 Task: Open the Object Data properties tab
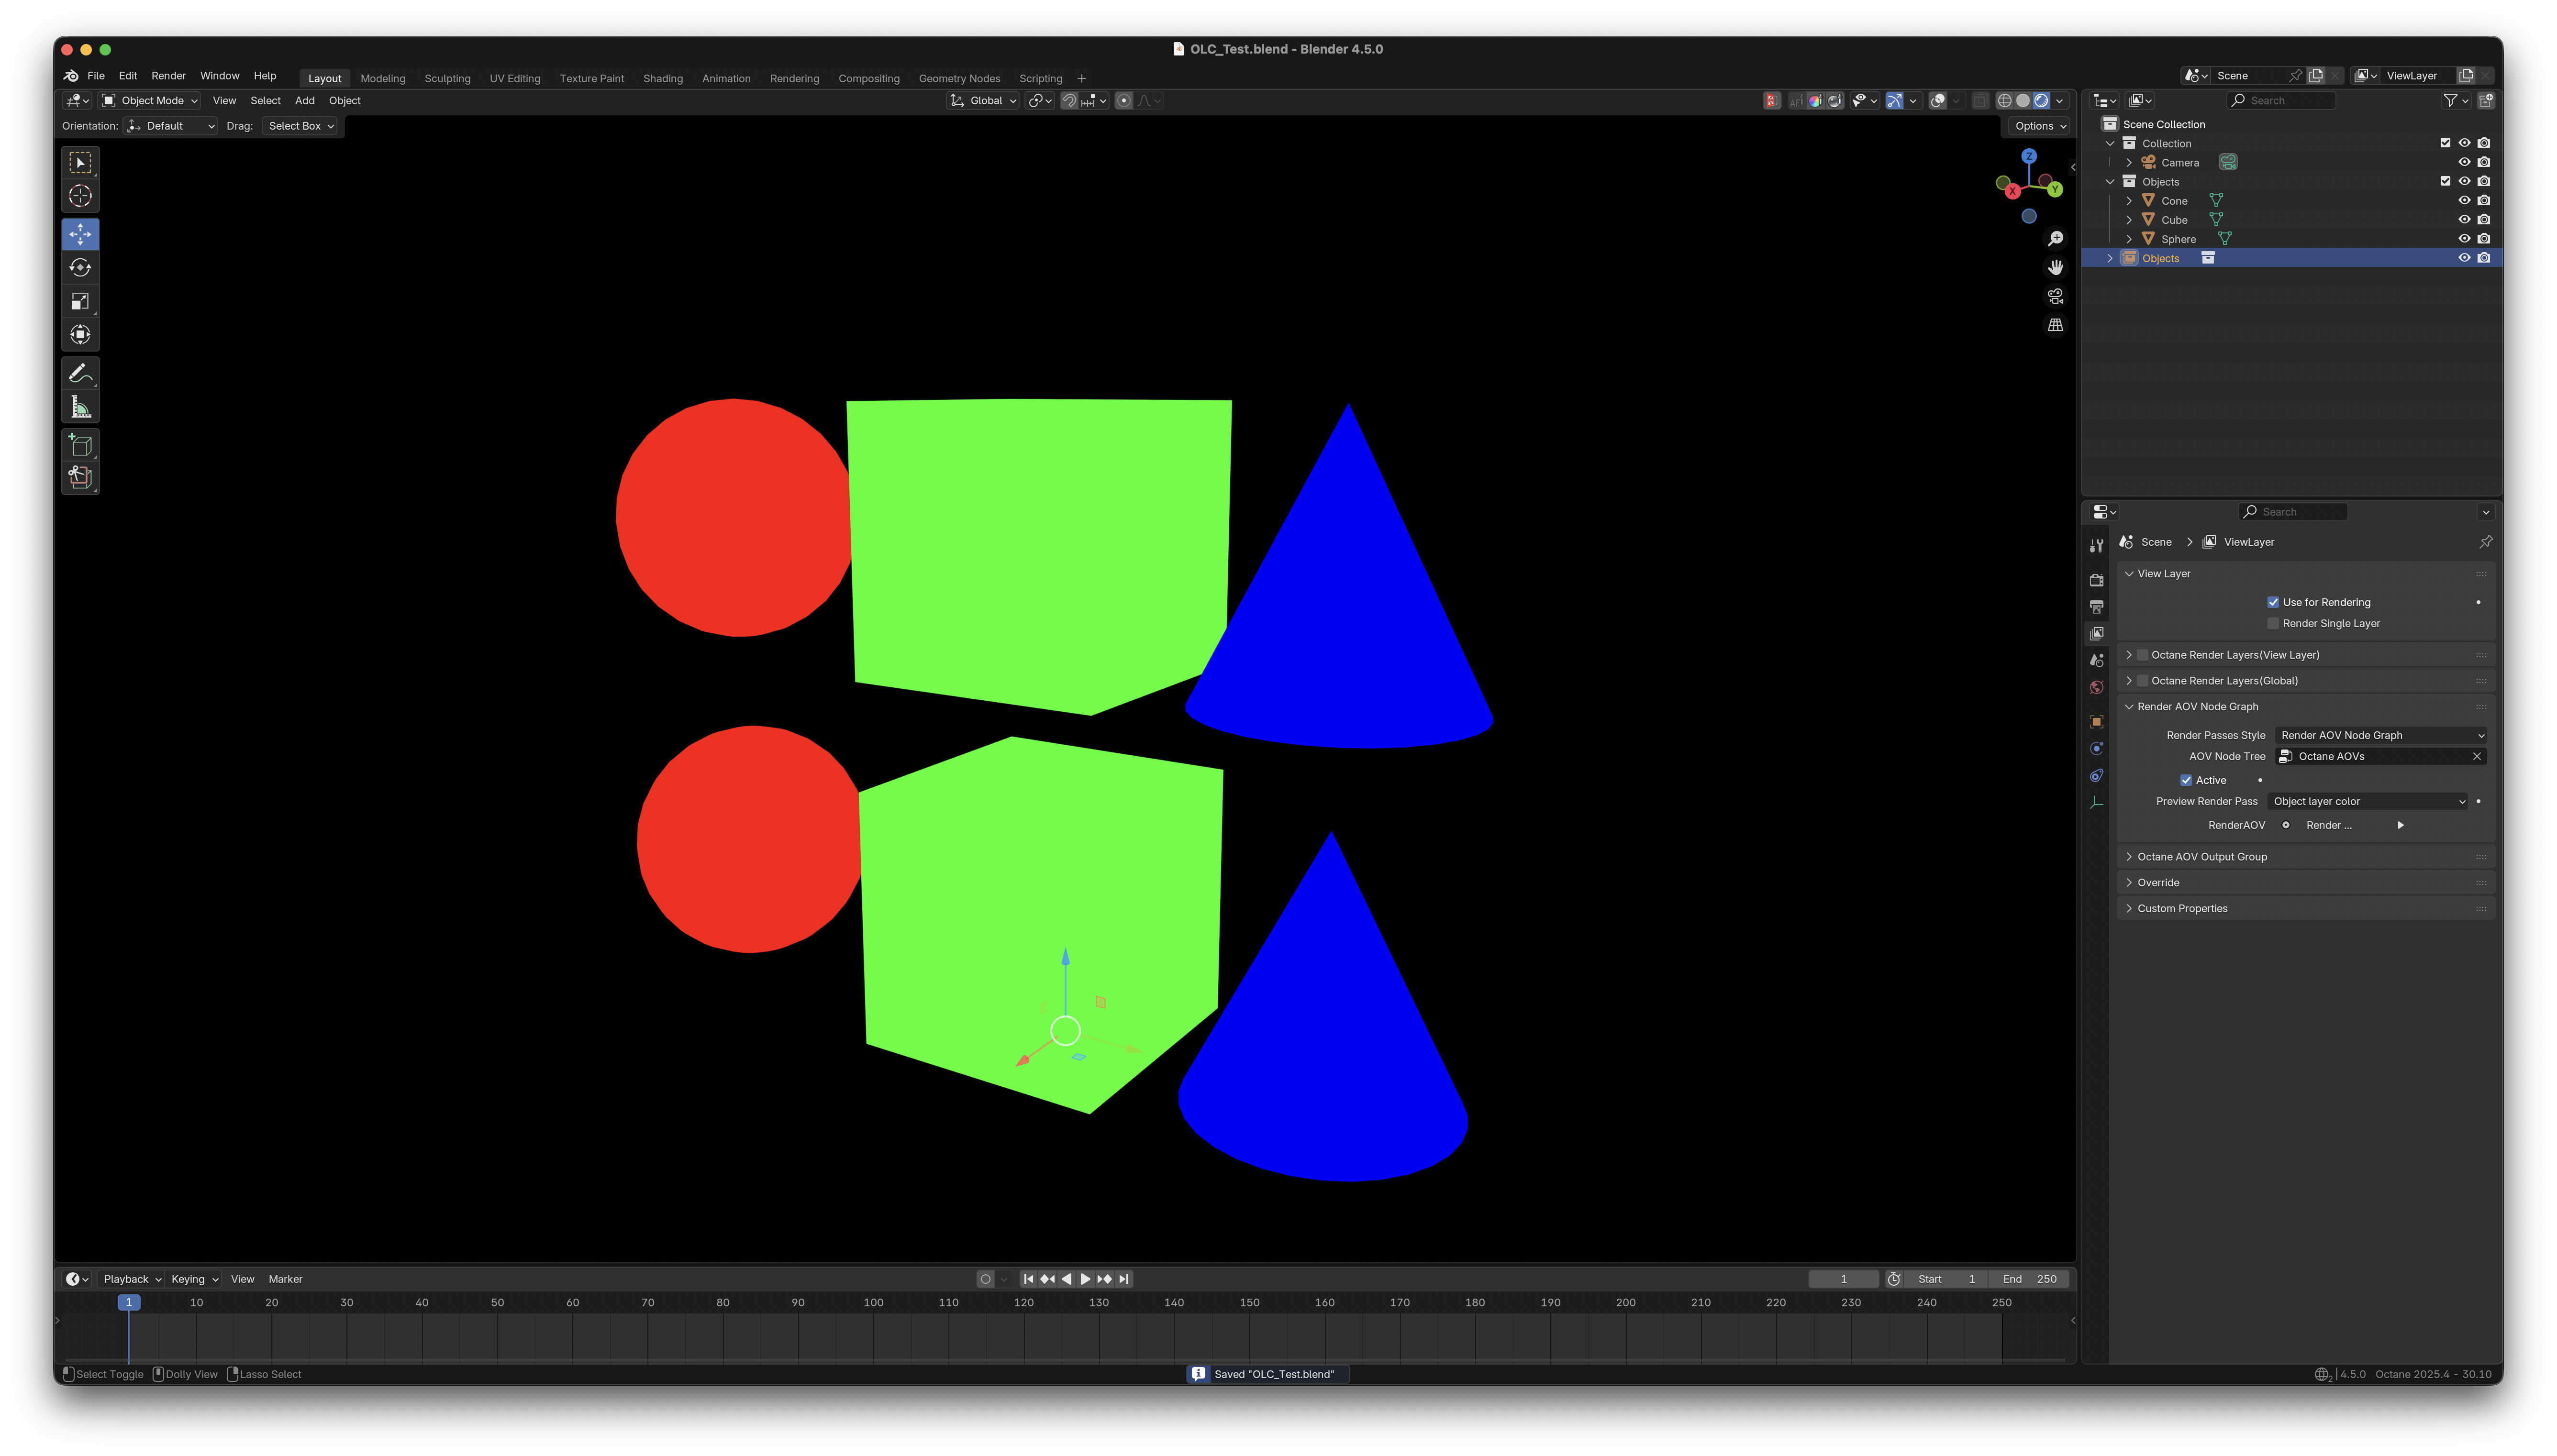tap(2096, 803)
